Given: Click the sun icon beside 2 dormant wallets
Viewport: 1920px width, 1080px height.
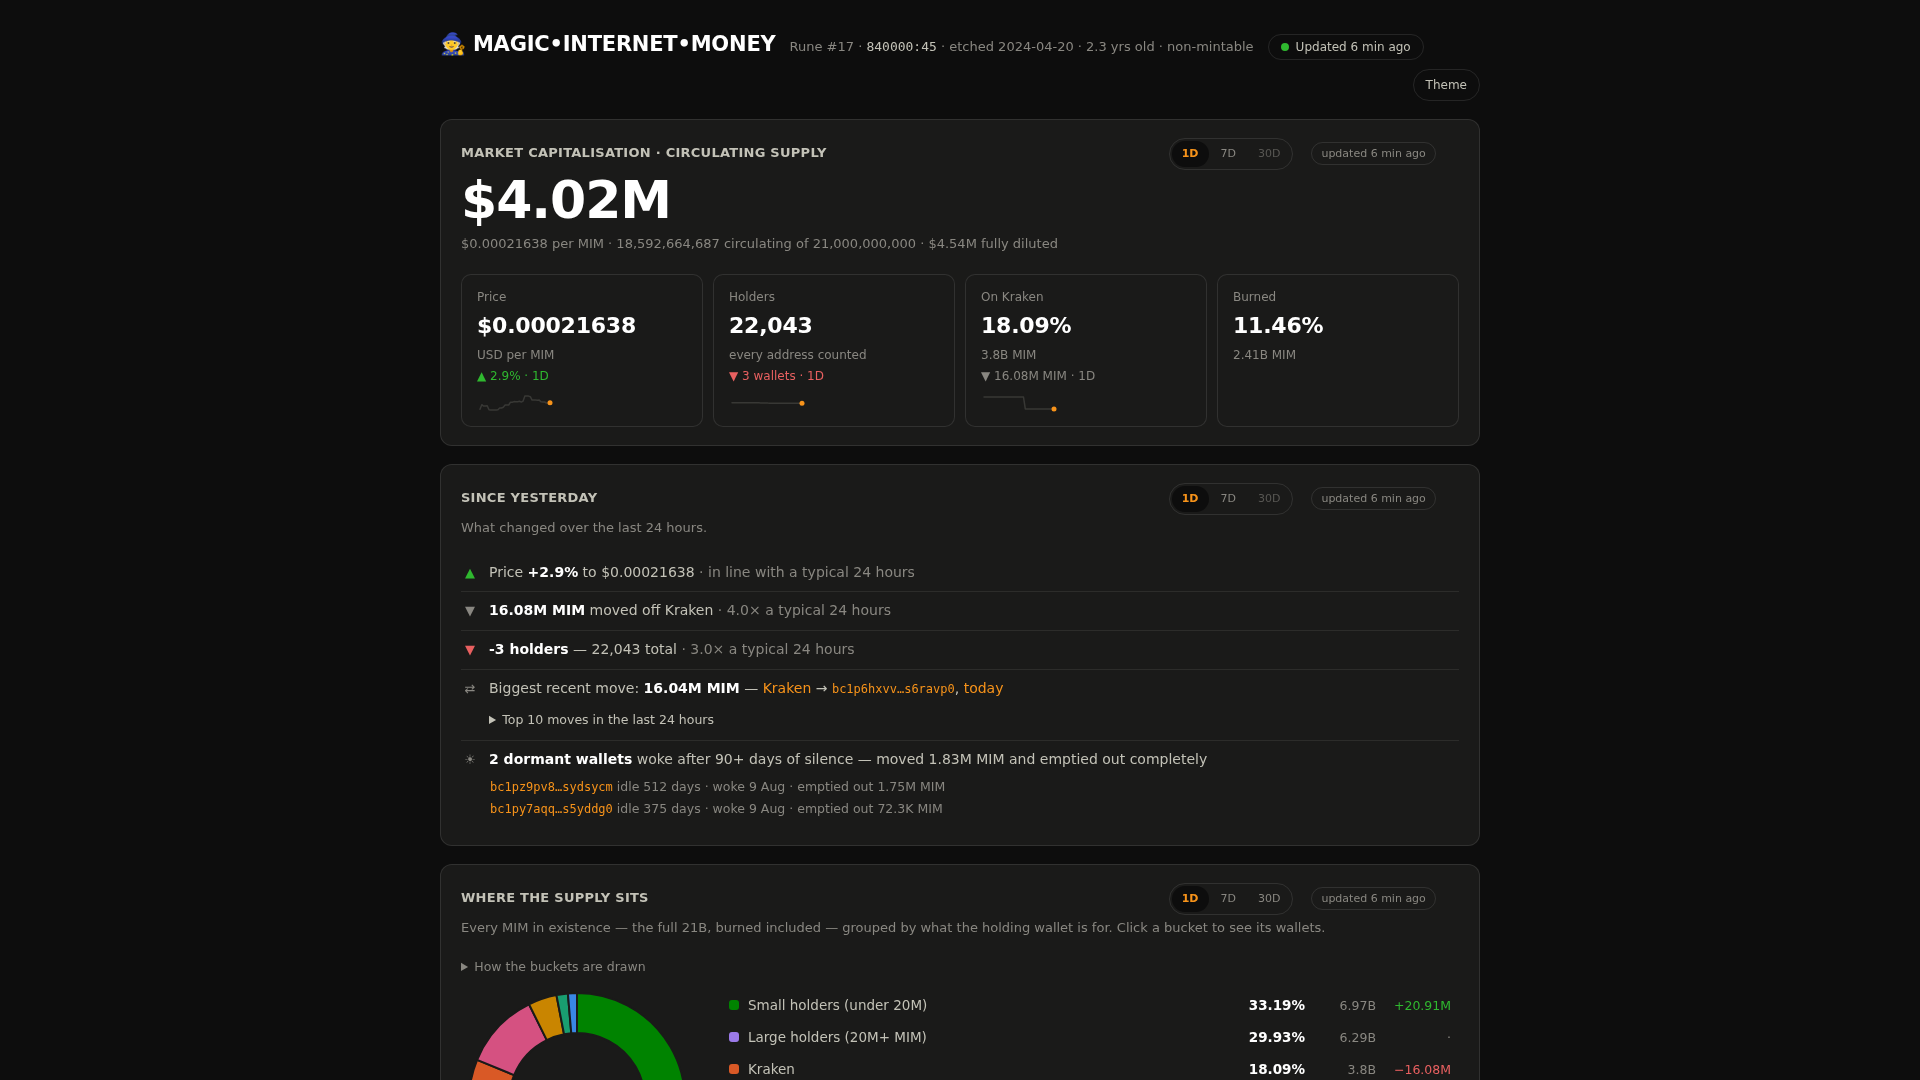Looking at the screenshot, I should 470,760.
